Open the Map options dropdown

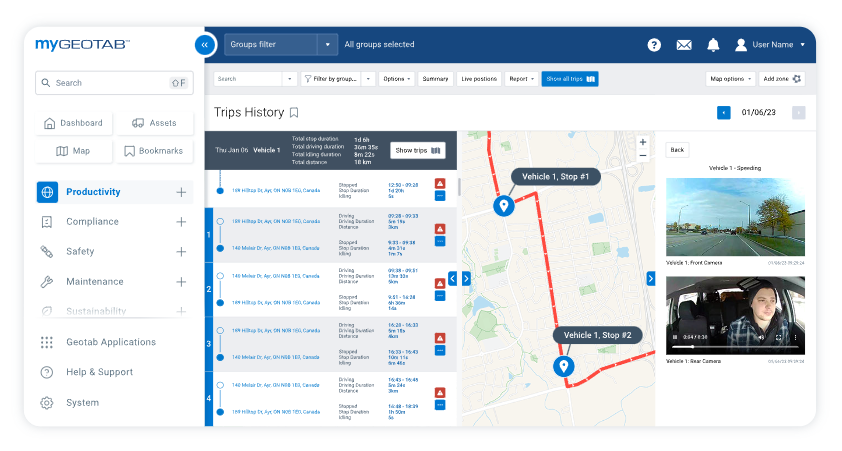click(730, 79)
